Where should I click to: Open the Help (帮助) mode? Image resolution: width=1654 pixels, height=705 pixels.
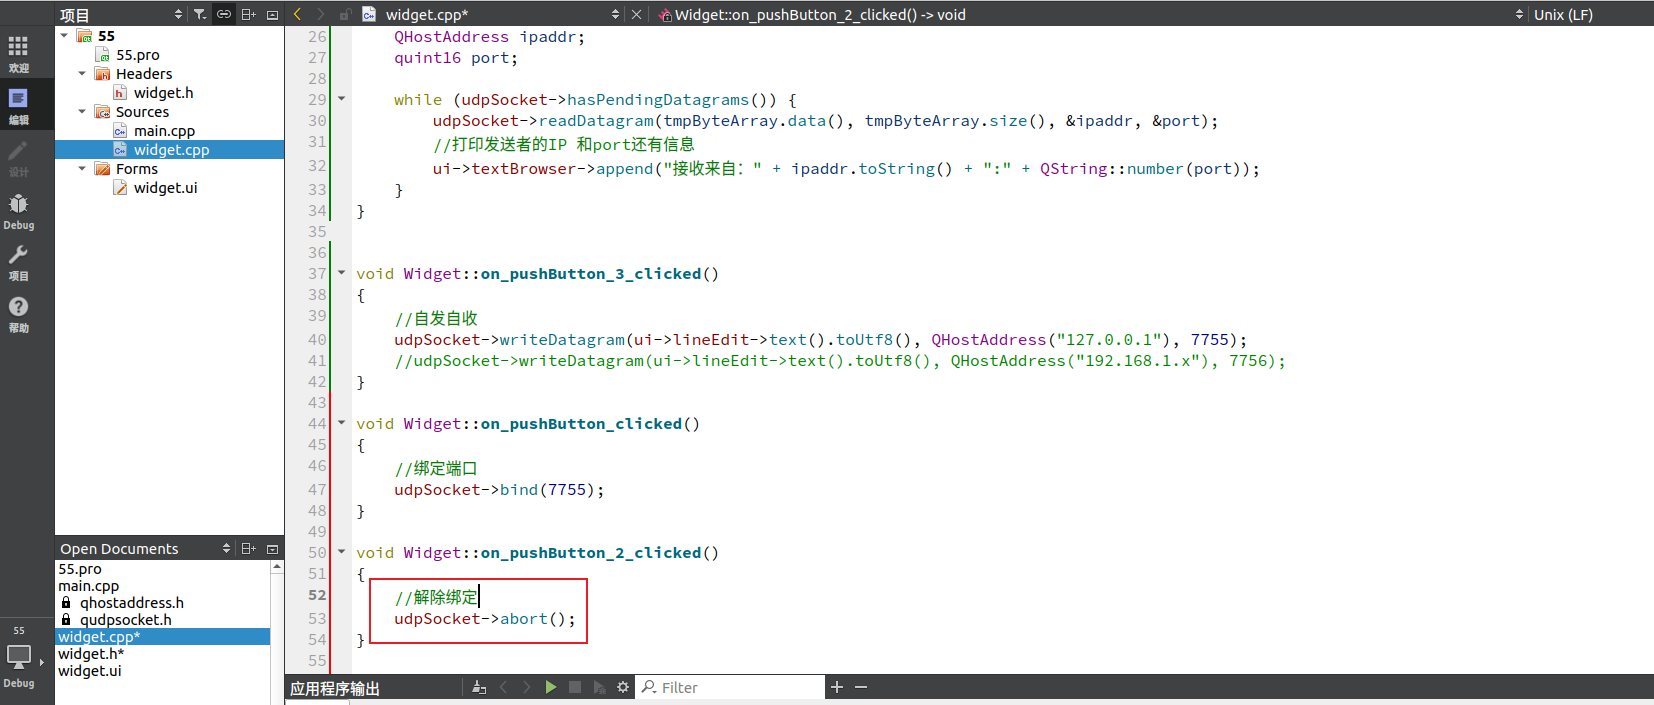tap(18, 314)
